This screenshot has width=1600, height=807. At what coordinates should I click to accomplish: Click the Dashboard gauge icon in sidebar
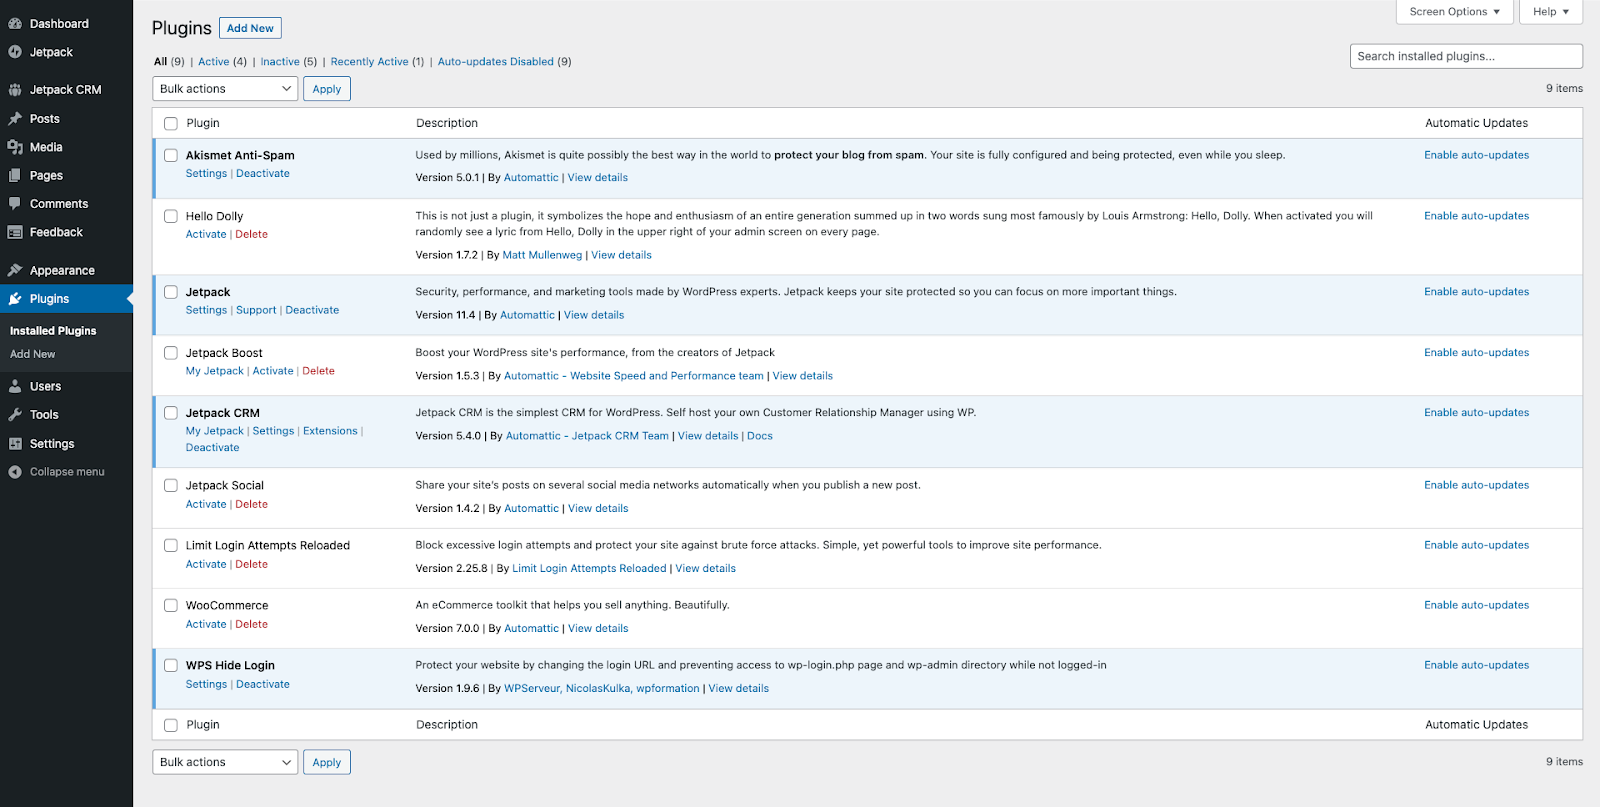(15, 24)
